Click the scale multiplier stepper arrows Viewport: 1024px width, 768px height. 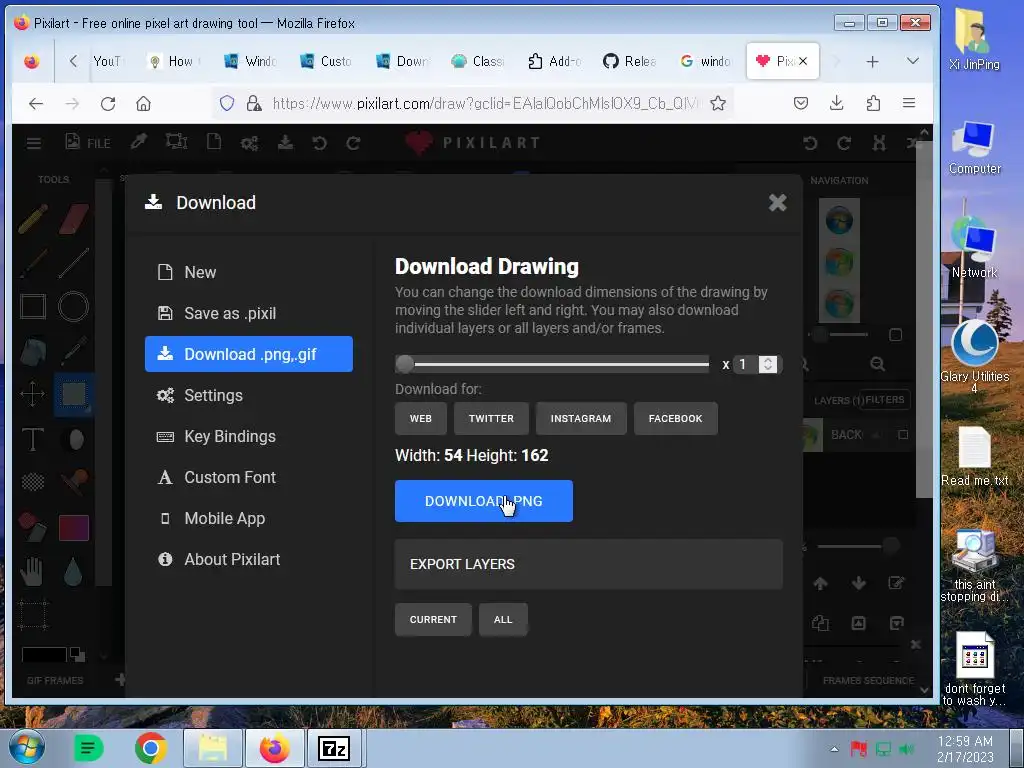point(768,364)
